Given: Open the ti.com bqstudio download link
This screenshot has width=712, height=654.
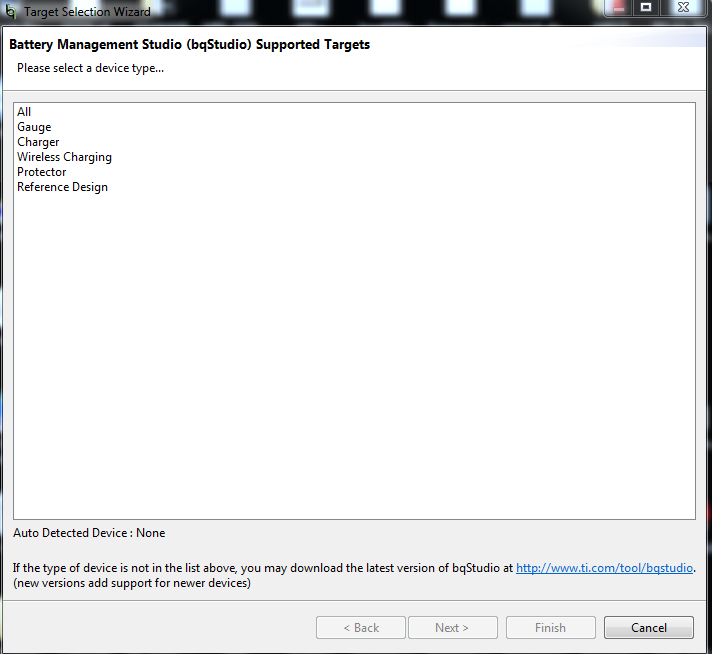Looking at the screenshot, I should point(604,568).
